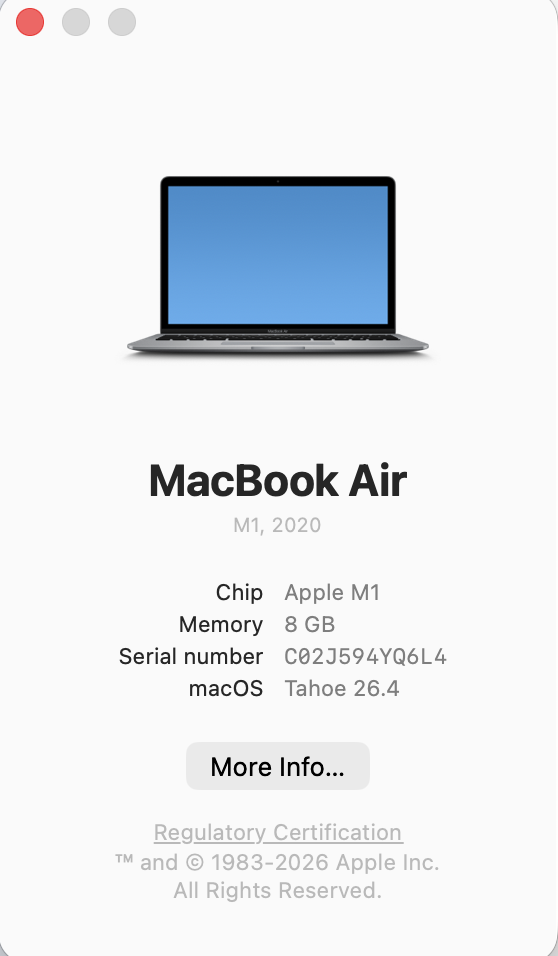The height and width of the screenshot is (956, 558).
Task: Click the macOS label
Action: (226, 688)
